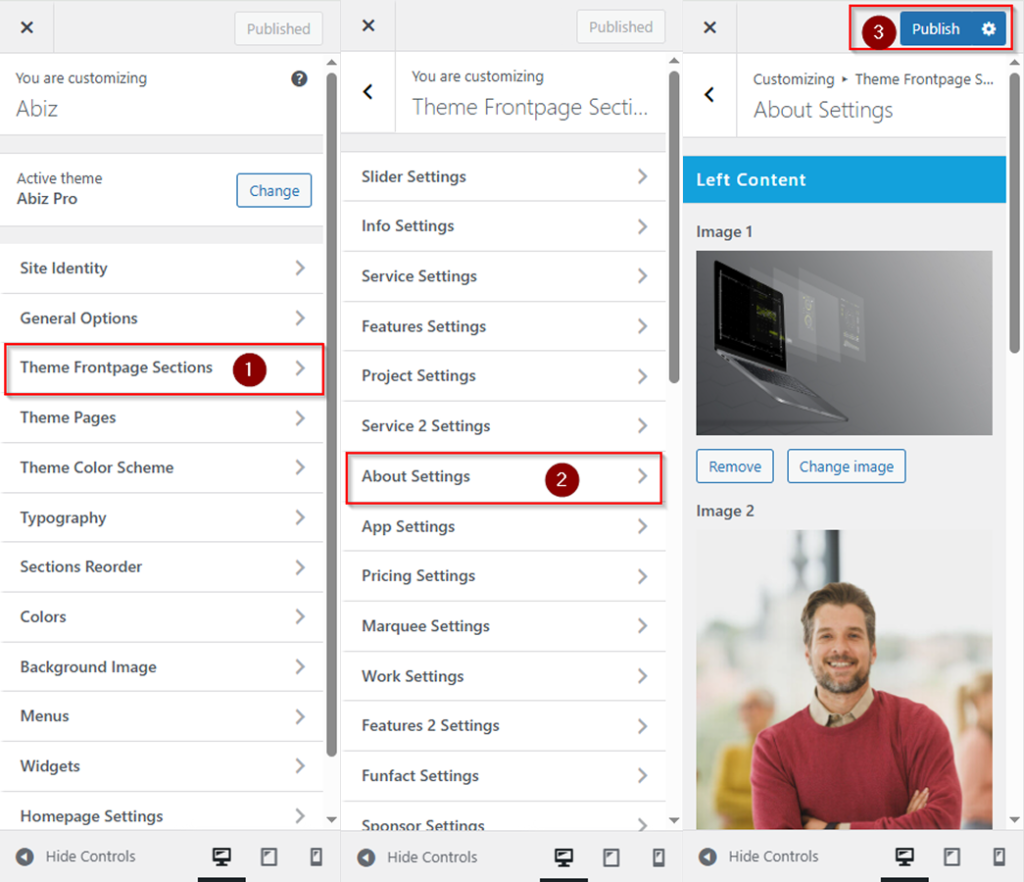Expand the Pricing Settings chevron
The height and width of the screenshot is (882, 1024).
click(x=642, y=576)
